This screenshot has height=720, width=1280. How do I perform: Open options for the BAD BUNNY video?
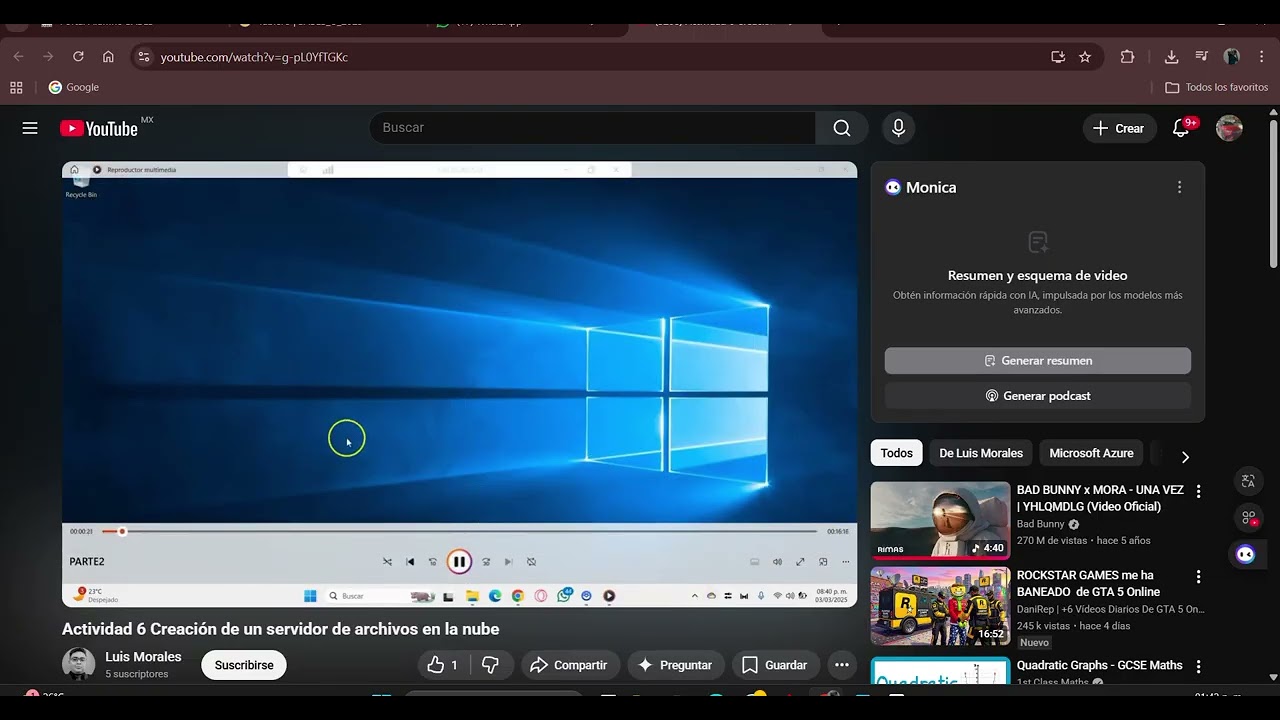coord(1198,491)
